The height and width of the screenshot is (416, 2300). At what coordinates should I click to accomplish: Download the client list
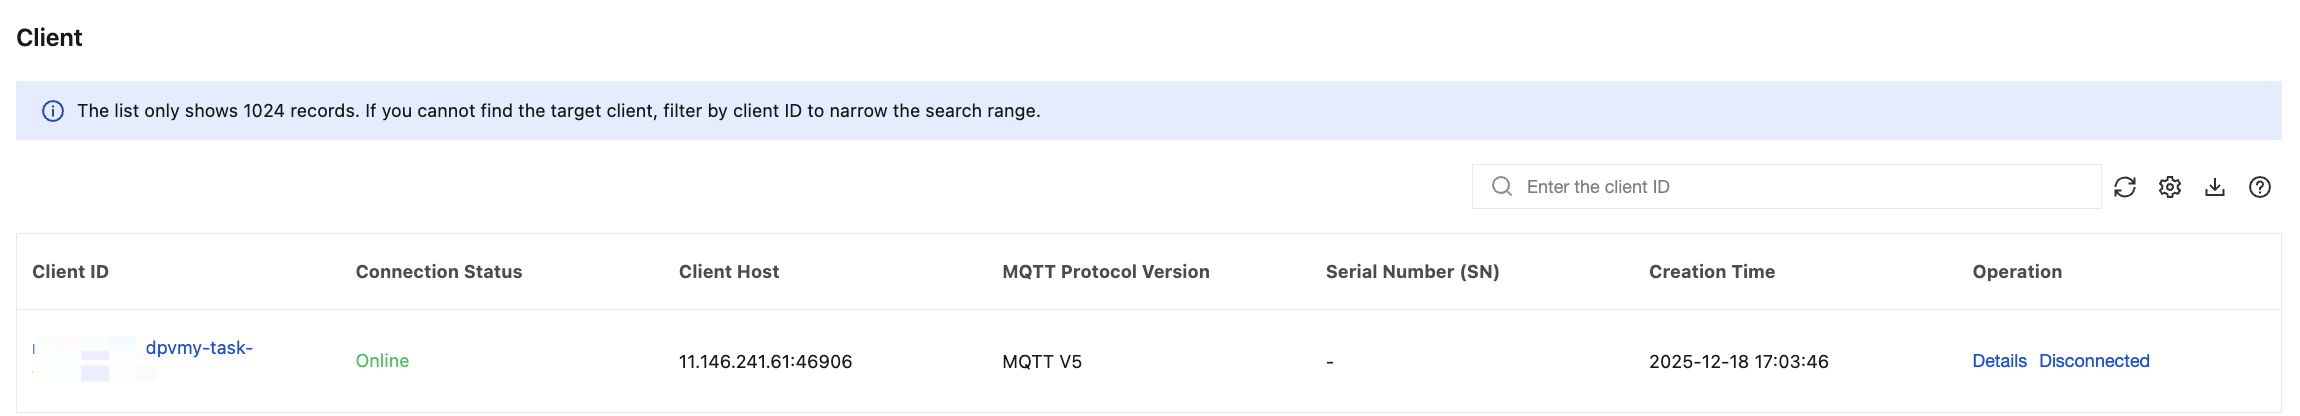pos(2215,187)
